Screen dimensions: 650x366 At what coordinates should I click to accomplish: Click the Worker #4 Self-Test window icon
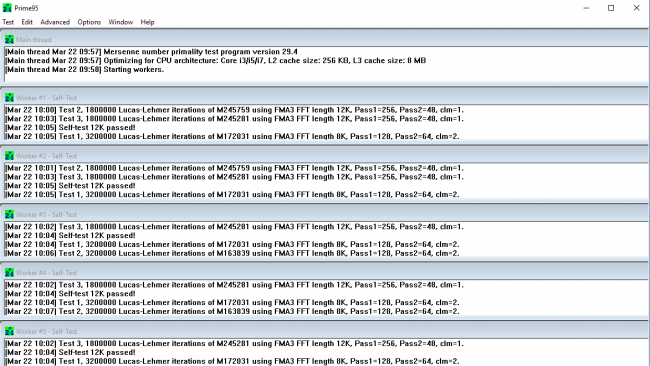click(x=9, y=272)
